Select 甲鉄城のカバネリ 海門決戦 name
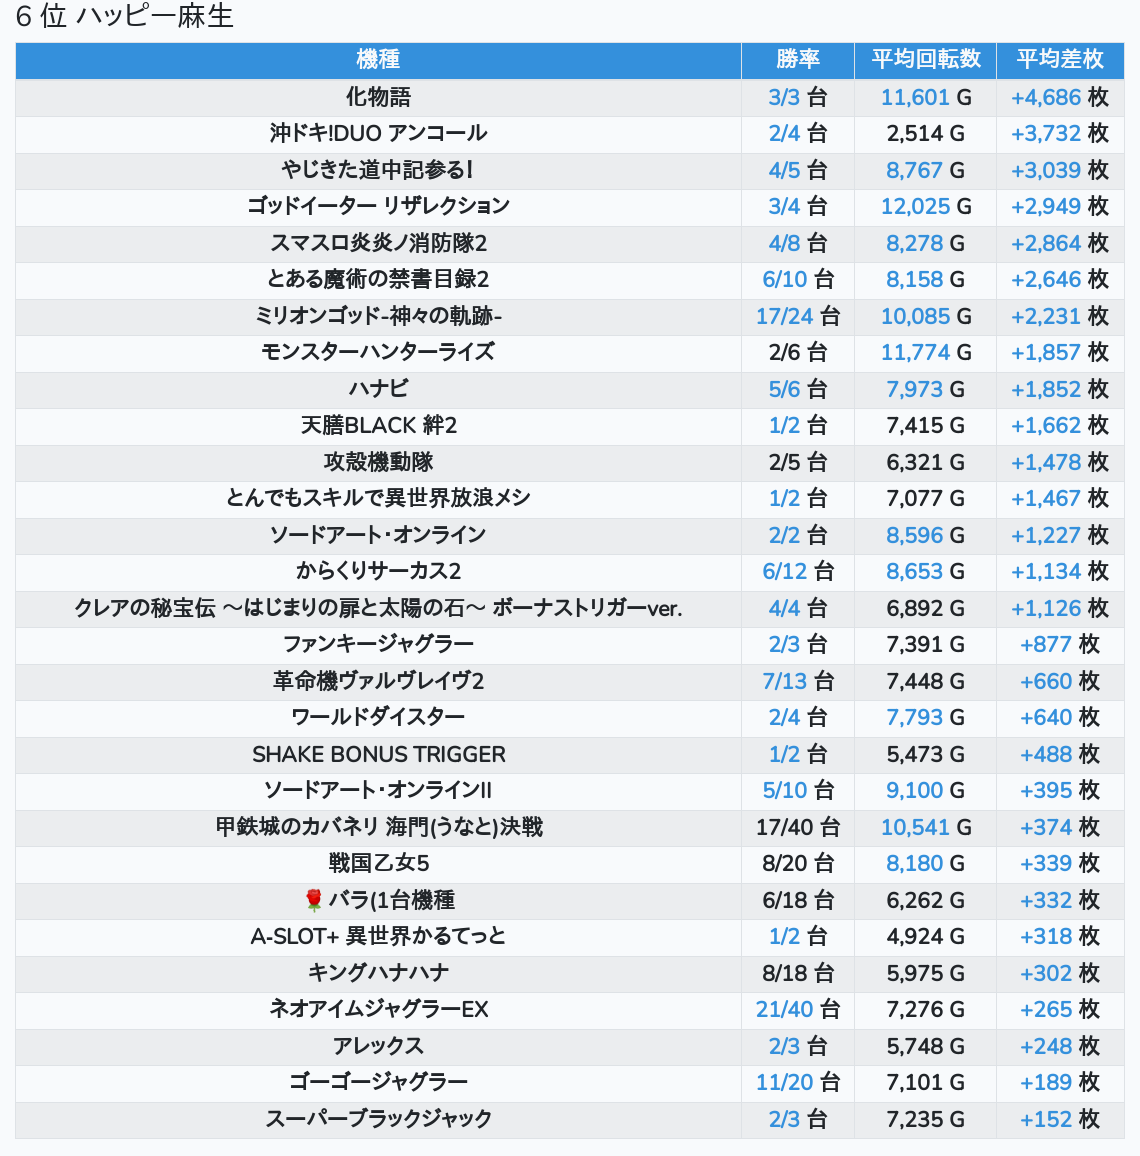The image size is (1140, 1156). tap(378, 827)
